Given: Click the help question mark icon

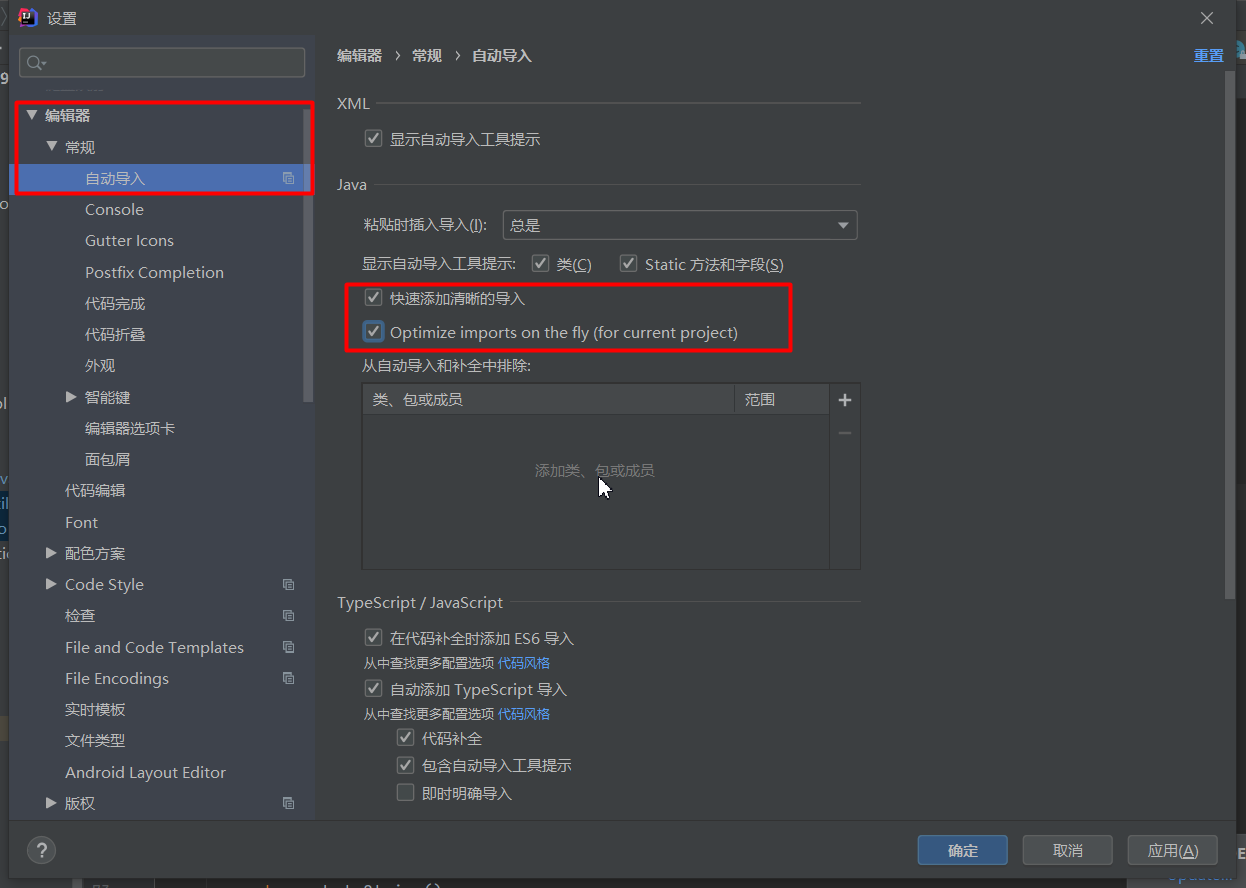Looking at the screenshot, I should [41, 850].
